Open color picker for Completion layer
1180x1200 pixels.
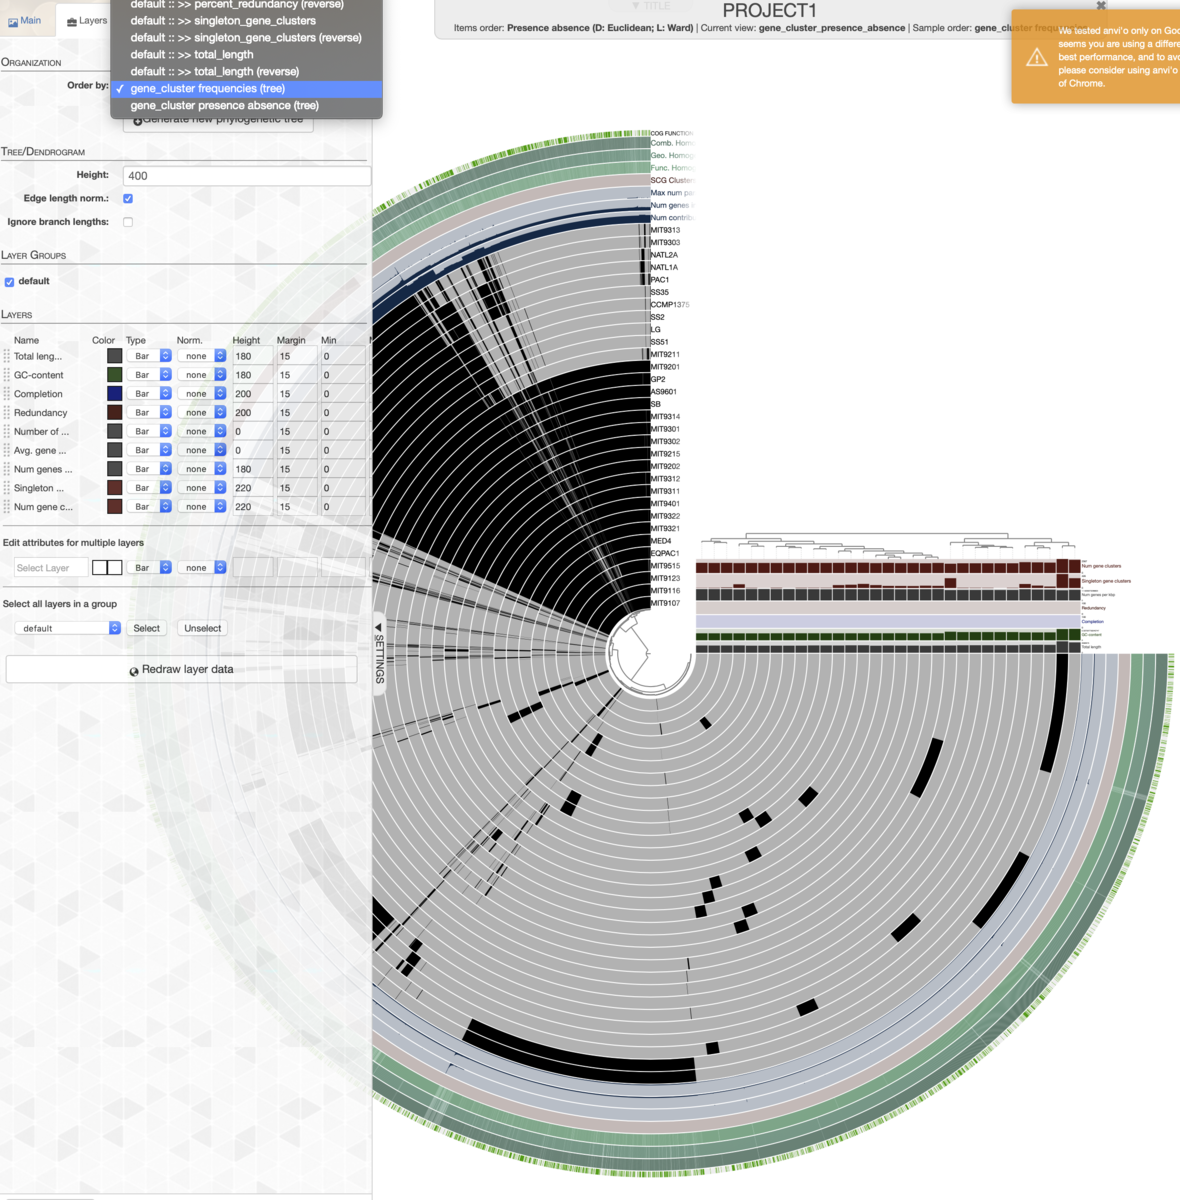click(115, 394)
